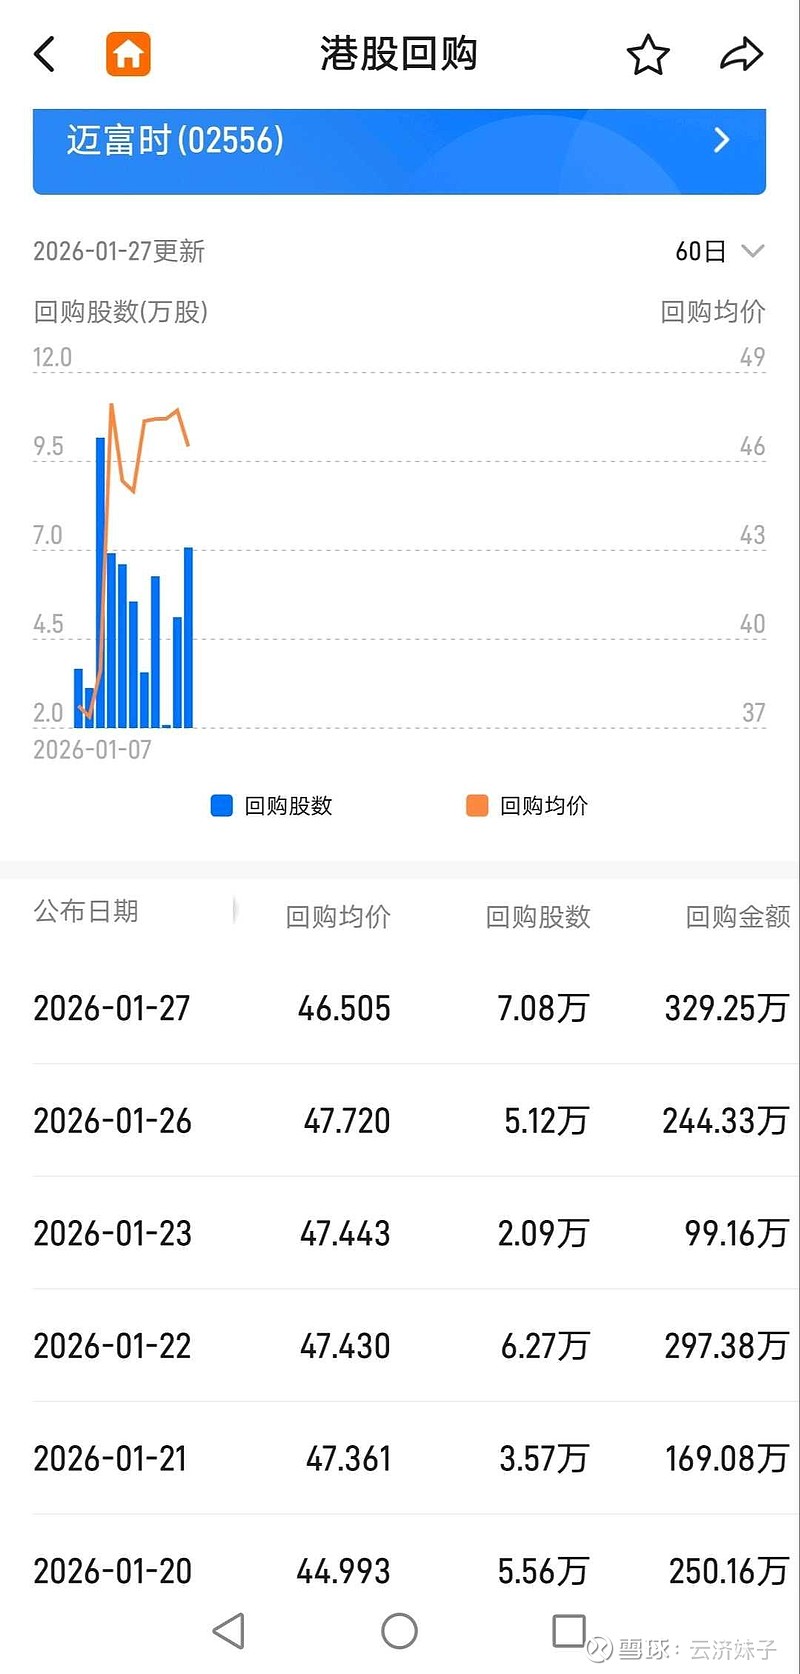Tap the 2026-01-27更新 timestamp
The width and height of the screenshot is (800, 1674).
click(x=119, y=251)
